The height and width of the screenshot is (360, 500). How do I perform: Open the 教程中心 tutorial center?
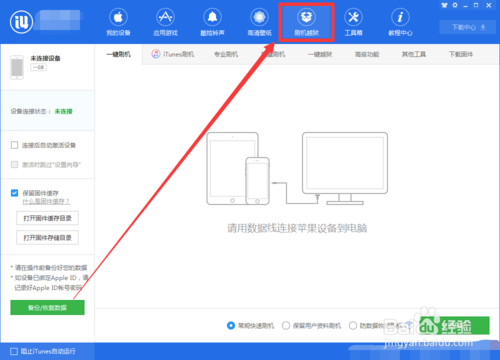coord(400,22)
